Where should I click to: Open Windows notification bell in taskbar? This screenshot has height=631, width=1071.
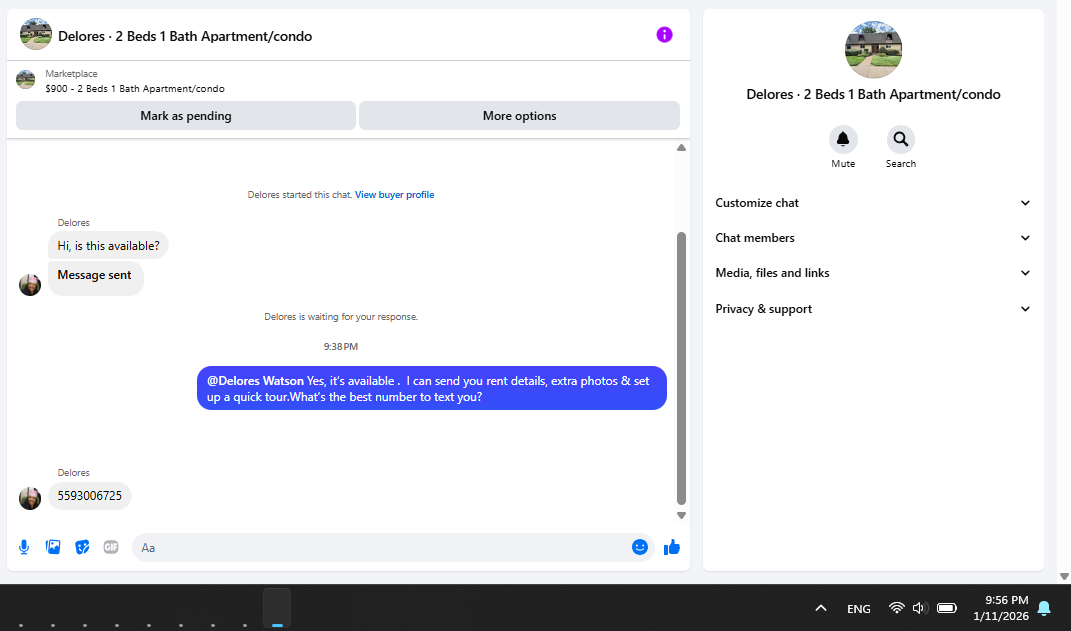click(1044, 608)
